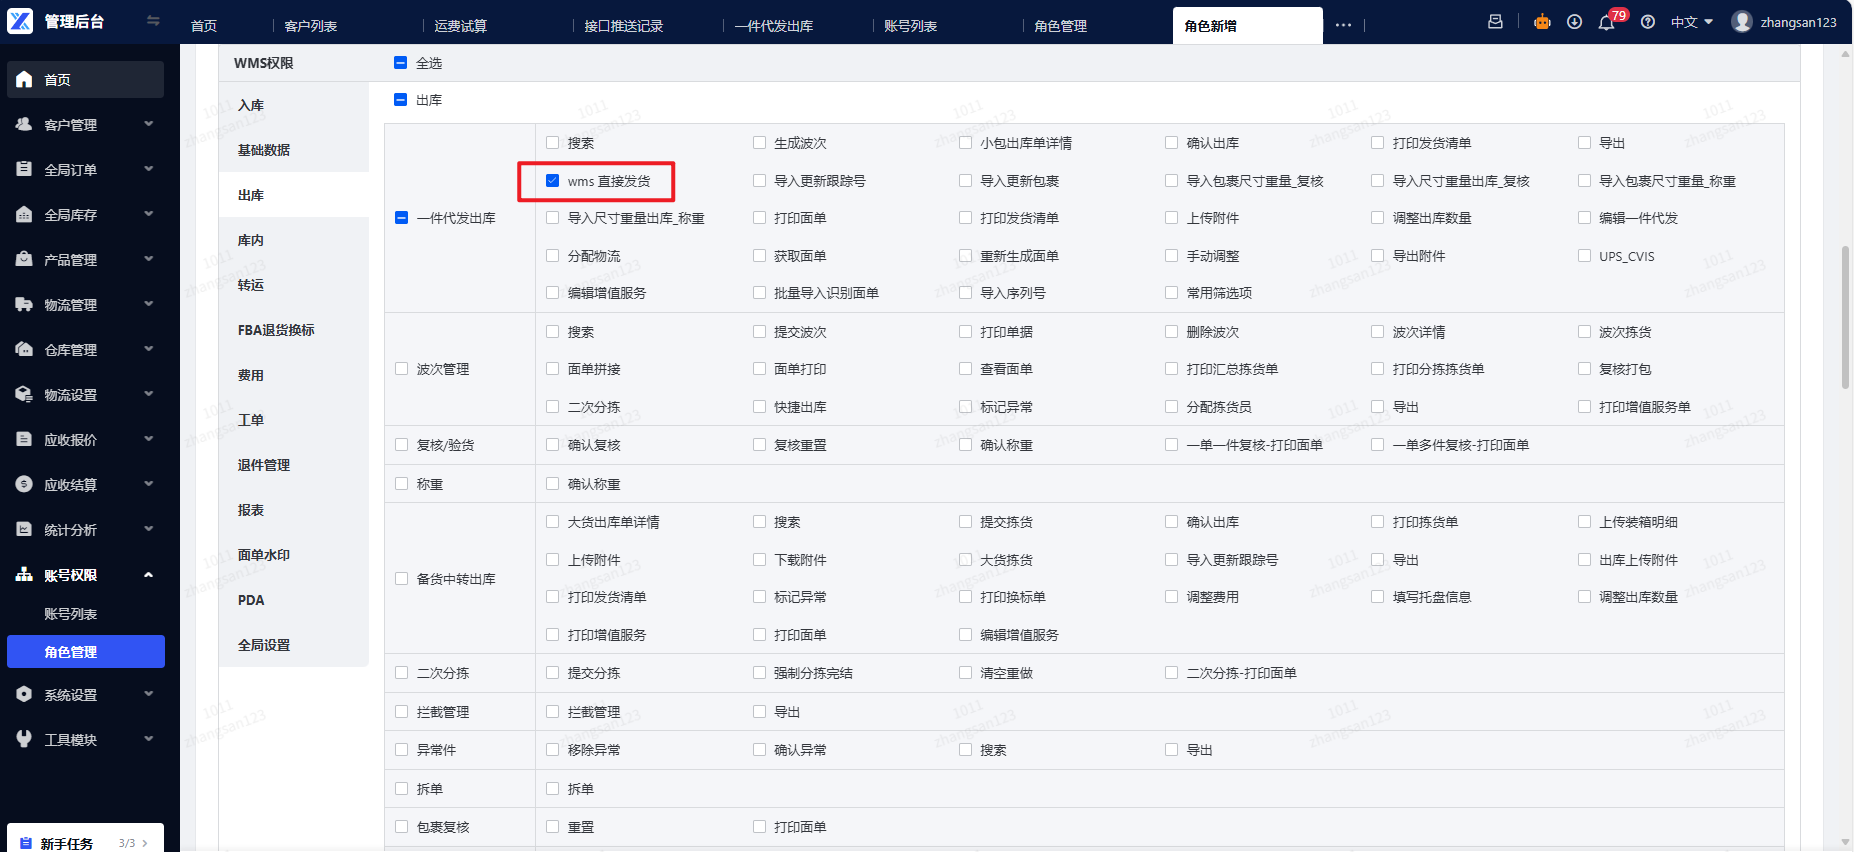This screenshot has width=1854, height=852.
Task: Click the 新手任务 clipboard icon
Action: tap(26, 843)
